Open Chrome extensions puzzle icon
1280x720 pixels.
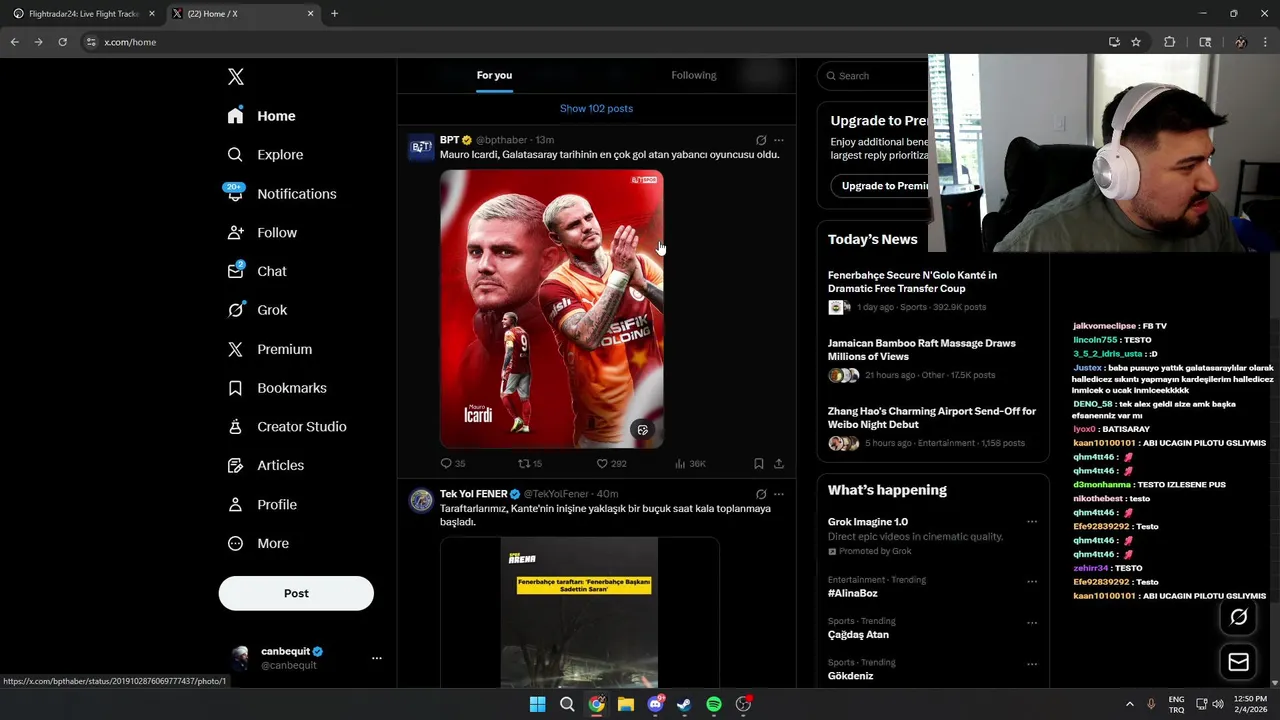[x=1169, y=42]
